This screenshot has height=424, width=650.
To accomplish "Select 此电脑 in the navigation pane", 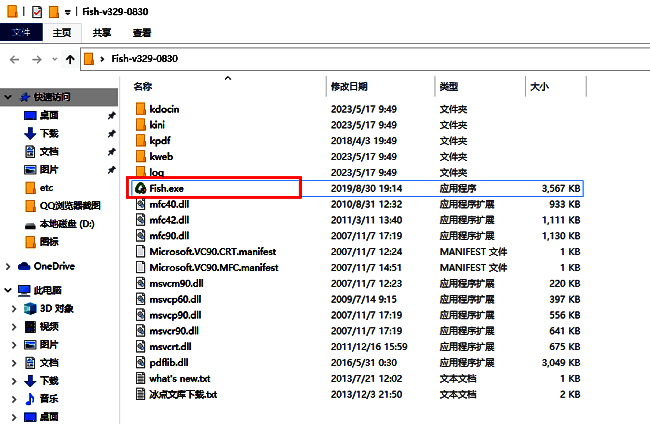I will [47, 290].
